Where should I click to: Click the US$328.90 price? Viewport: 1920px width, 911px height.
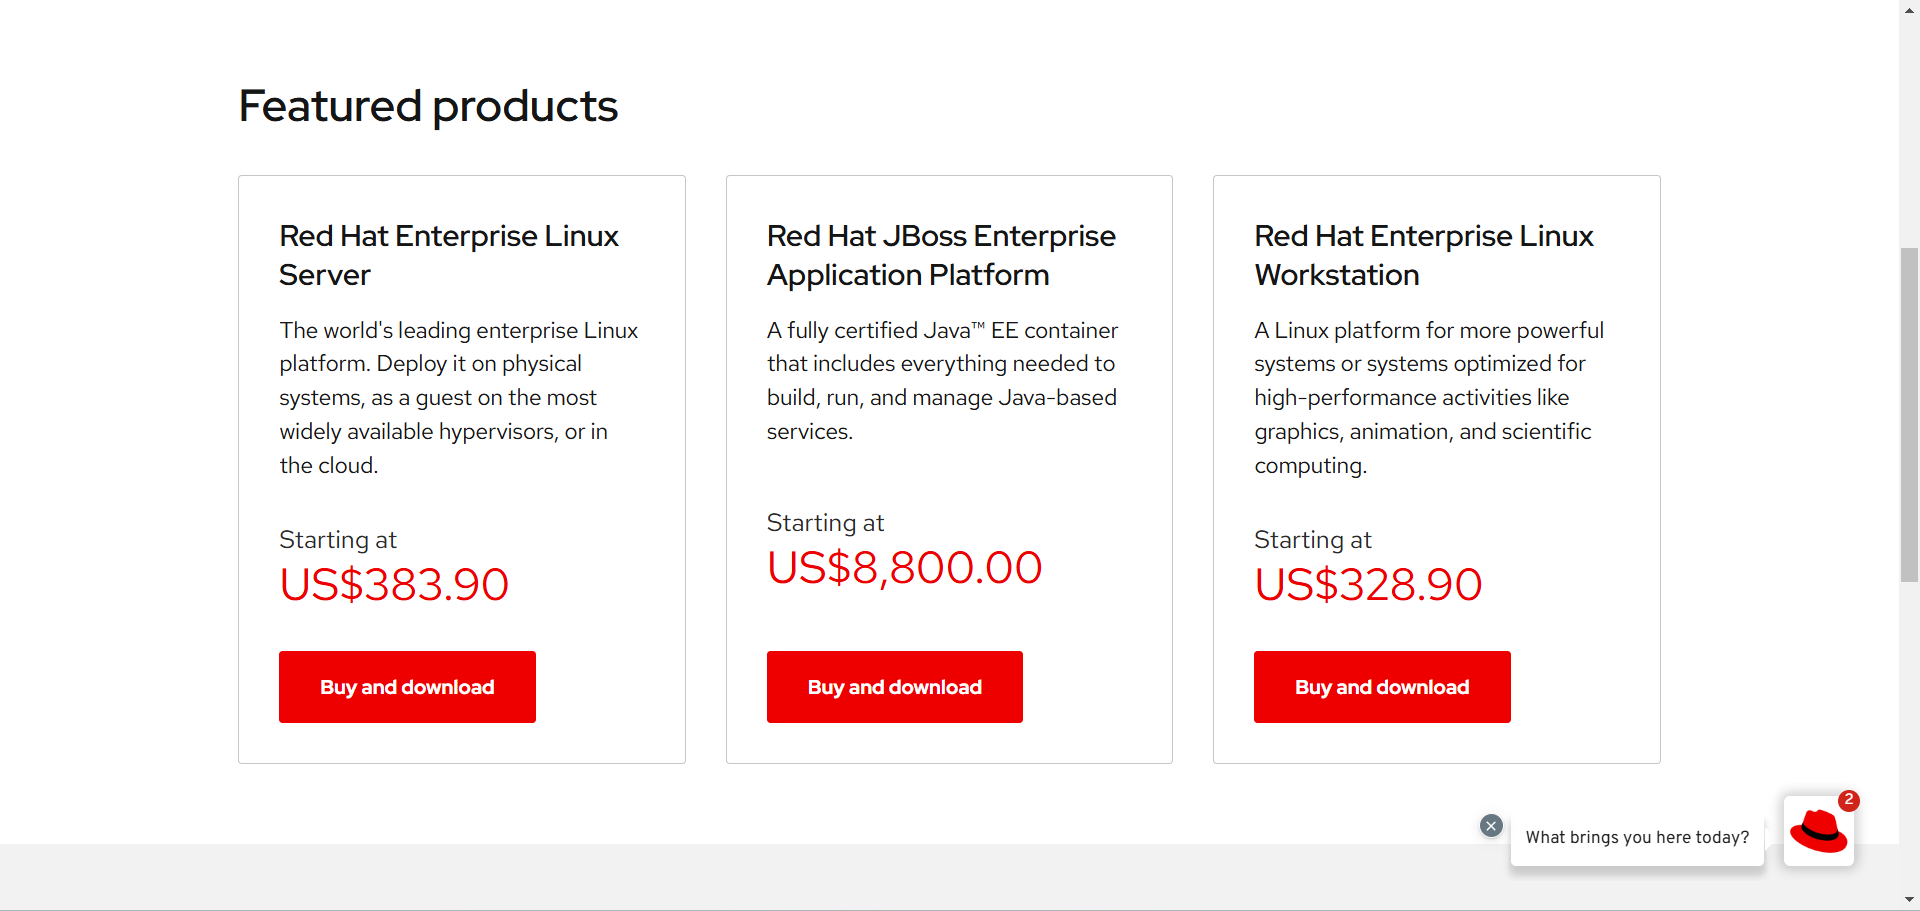(1368, 585)
